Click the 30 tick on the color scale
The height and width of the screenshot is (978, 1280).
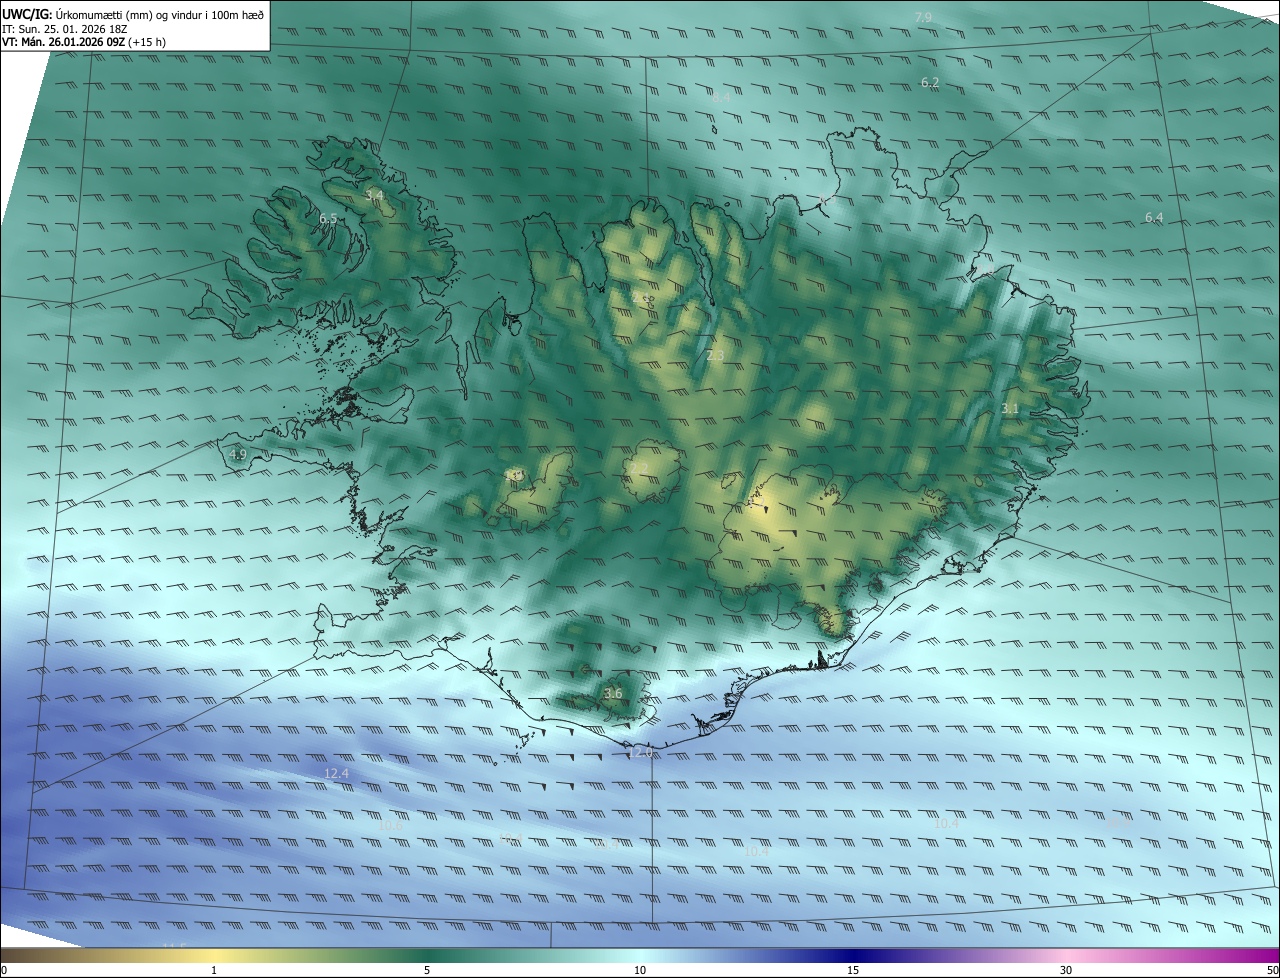[1066, 970]
